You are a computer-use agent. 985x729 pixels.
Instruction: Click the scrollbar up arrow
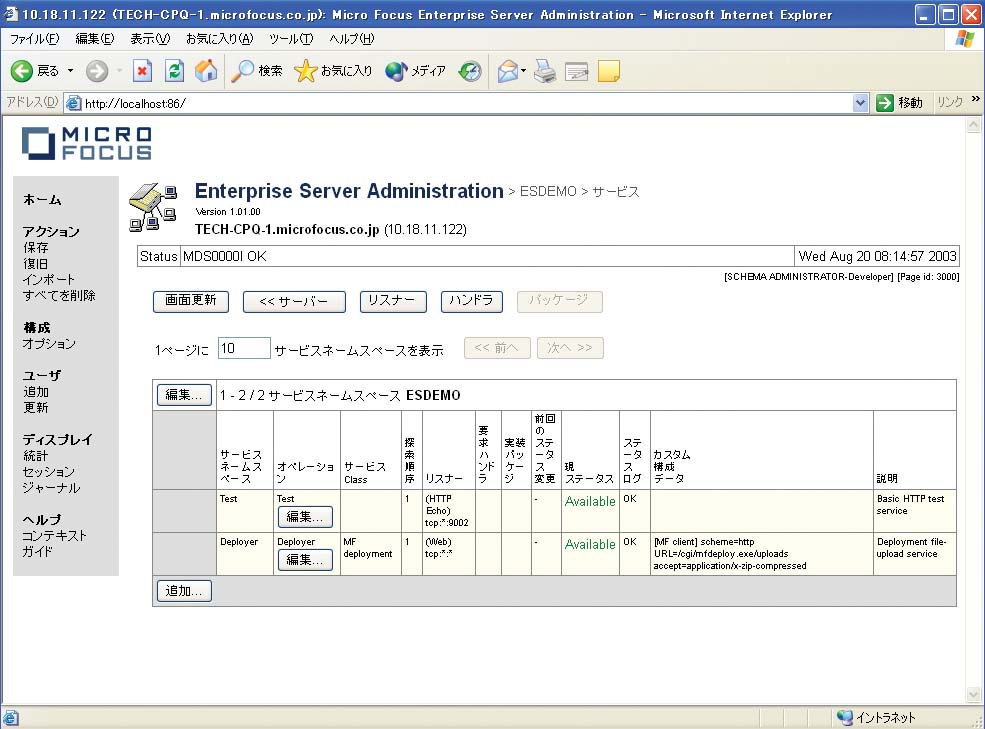click(974, 125)
